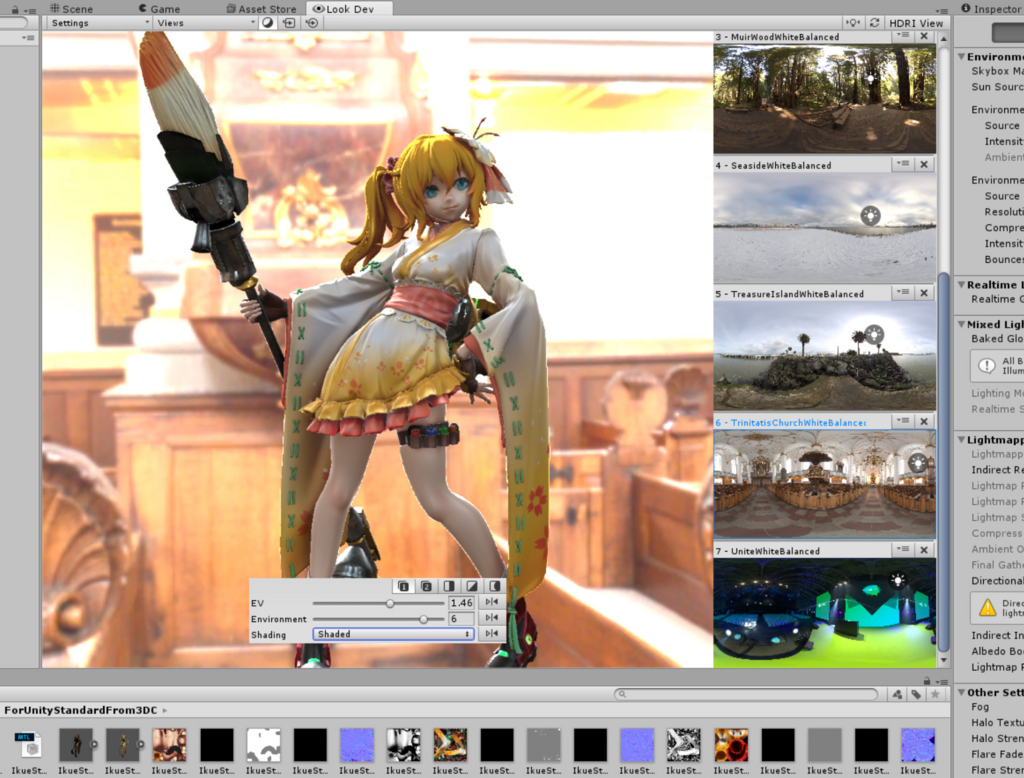Click the arrow-into-circle icon in Look Dev toolbar
The image size is (1024, 778).
(x=312, y=23)
